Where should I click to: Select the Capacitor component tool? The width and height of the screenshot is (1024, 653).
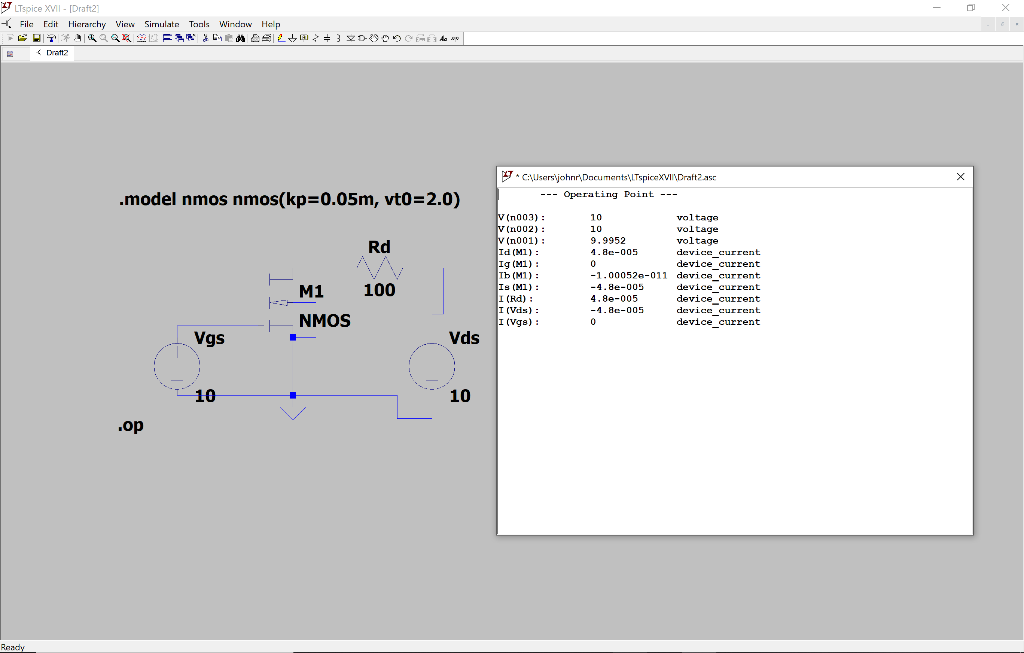327,39
